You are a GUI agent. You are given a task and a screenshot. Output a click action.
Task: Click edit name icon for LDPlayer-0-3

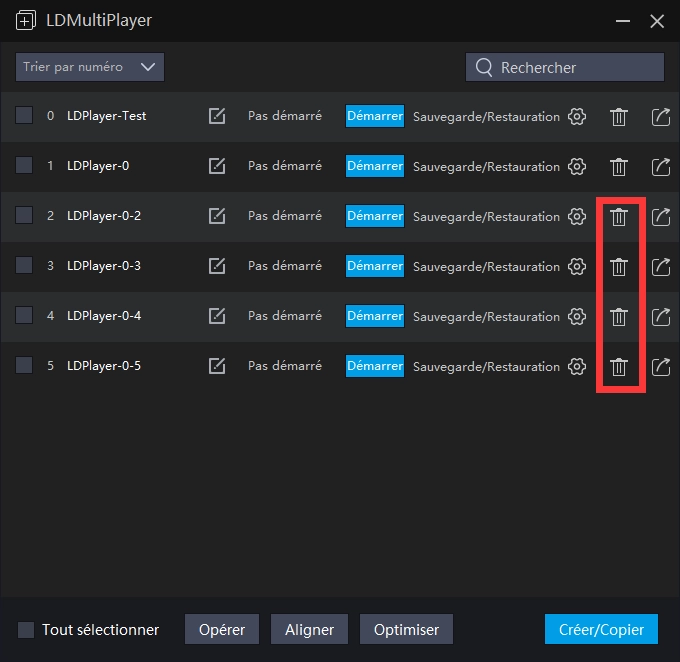217,266
